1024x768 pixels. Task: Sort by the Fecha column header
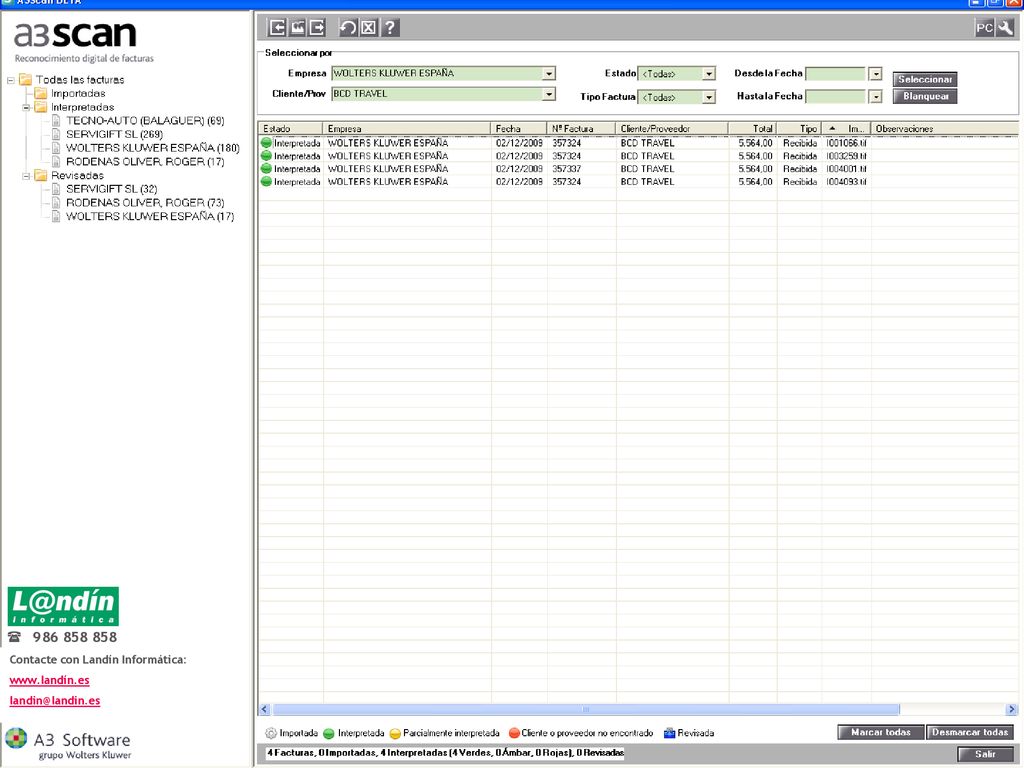(x=519, y=129)
